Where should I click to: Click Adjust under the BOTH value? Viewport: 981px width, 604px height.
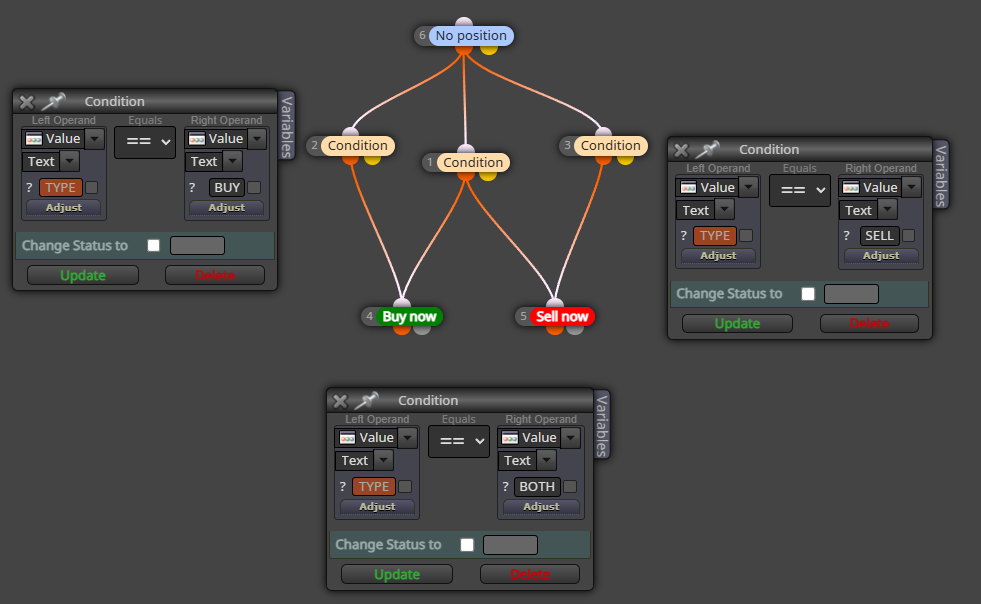541,507
